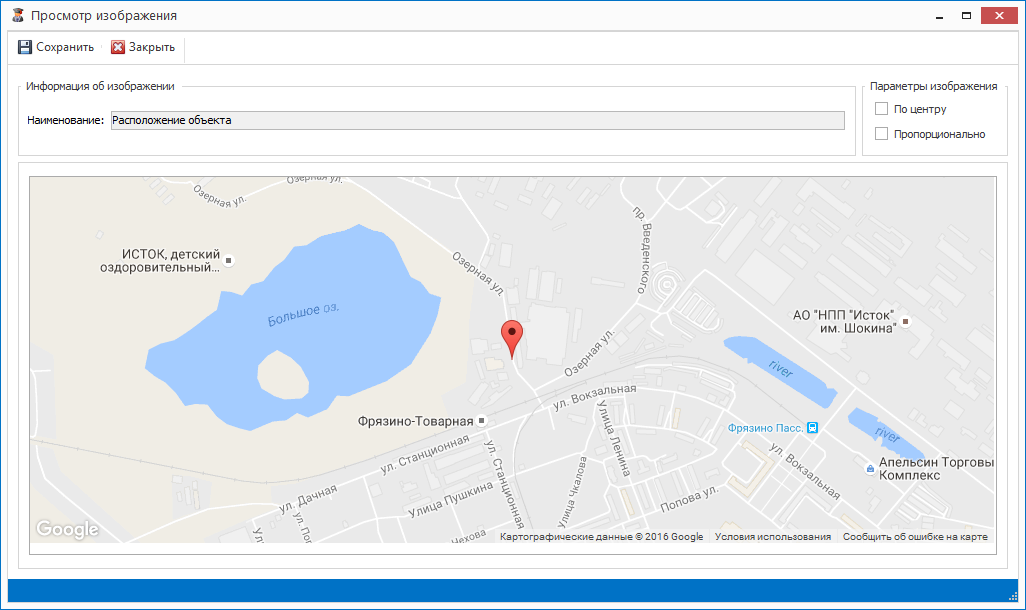Viewport: 1026px width, 610px height.
Task: Click the АО НПП Исток marker dot
Action: click(906, 321)
